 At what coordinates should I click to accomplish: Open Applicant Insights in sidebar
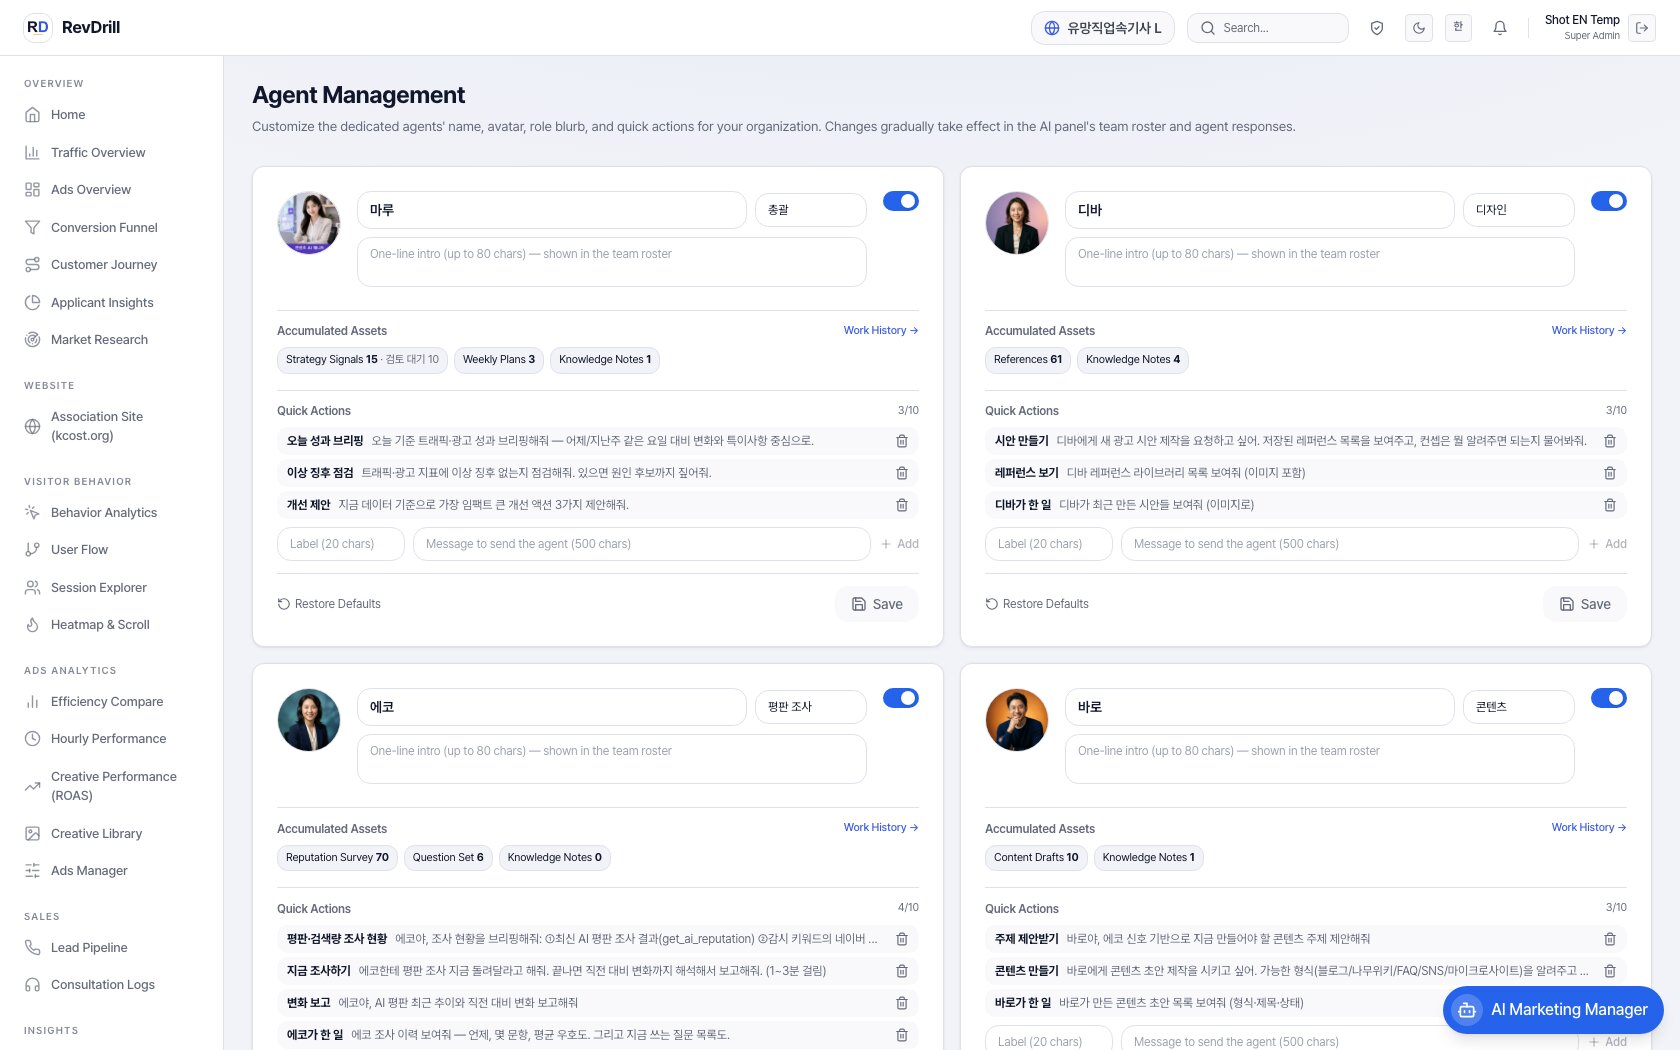(x=102, y=303)
